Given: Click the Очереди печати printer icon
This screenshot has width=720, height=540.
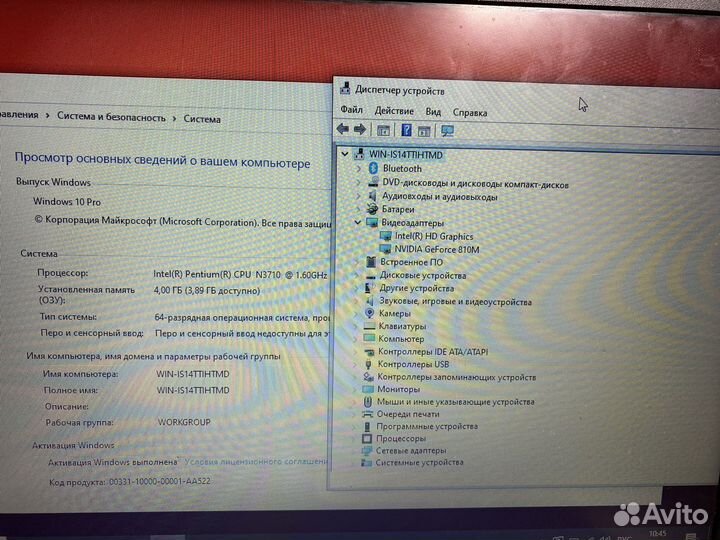Looking at the screenshot, I should click(x=367, y=414).
